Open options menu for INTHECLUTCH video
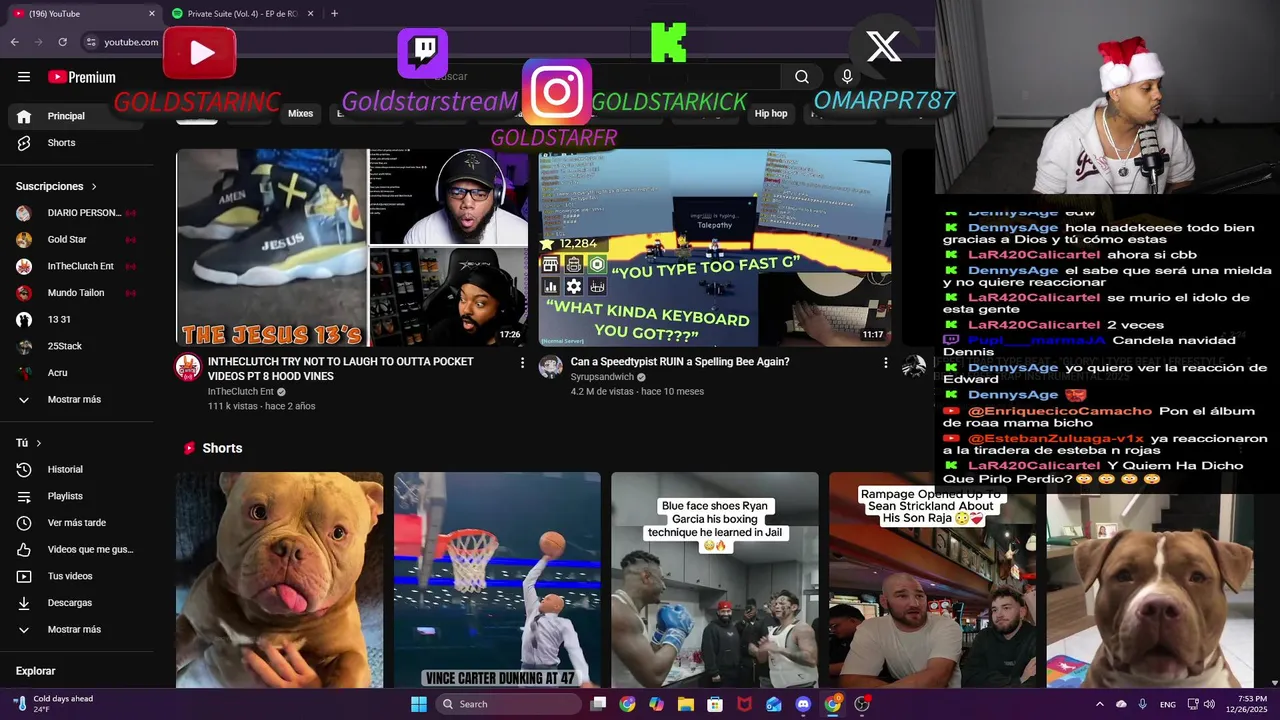The image size is (1280, 720). click(x=522, y=363)
